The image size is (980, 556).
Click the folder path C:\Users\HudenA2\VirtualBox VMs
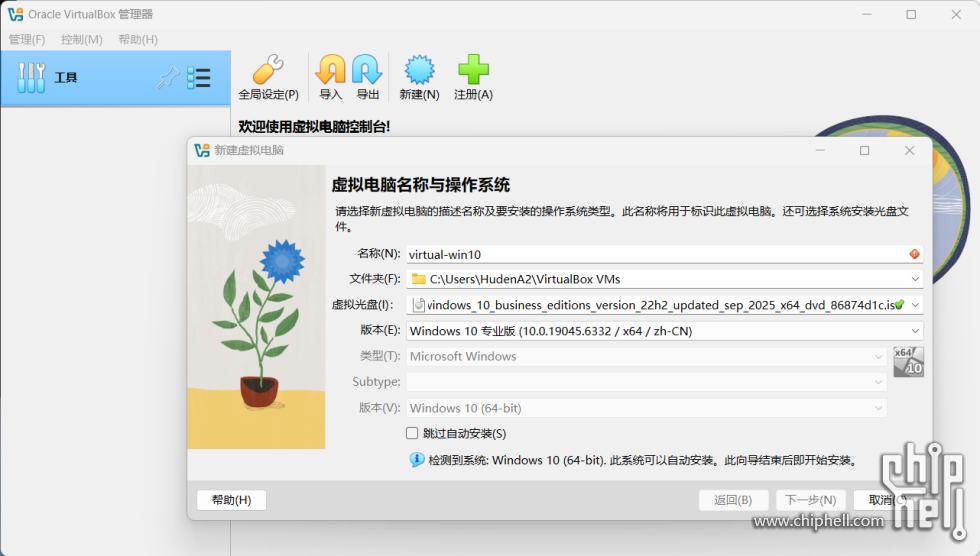pyautogui.click(x=525, y=279)
